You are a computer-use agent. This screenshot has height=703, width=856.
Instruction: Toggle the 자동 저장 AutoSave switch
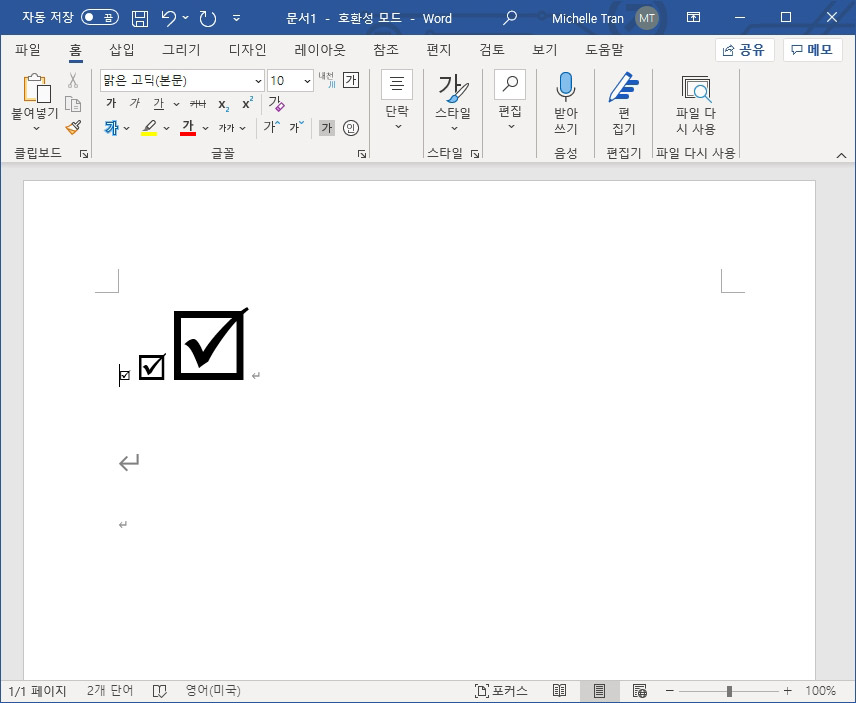pyautogui.click(x=100, y=17)
